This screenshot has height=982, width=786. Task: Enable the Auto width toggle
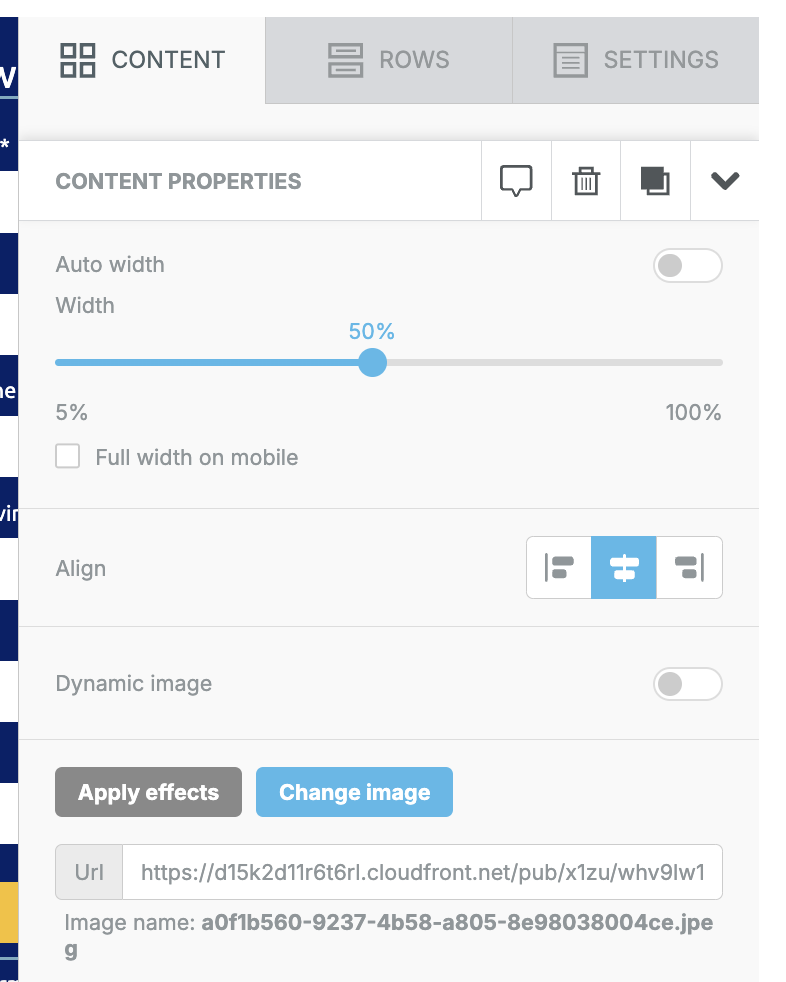coord(688,266)
